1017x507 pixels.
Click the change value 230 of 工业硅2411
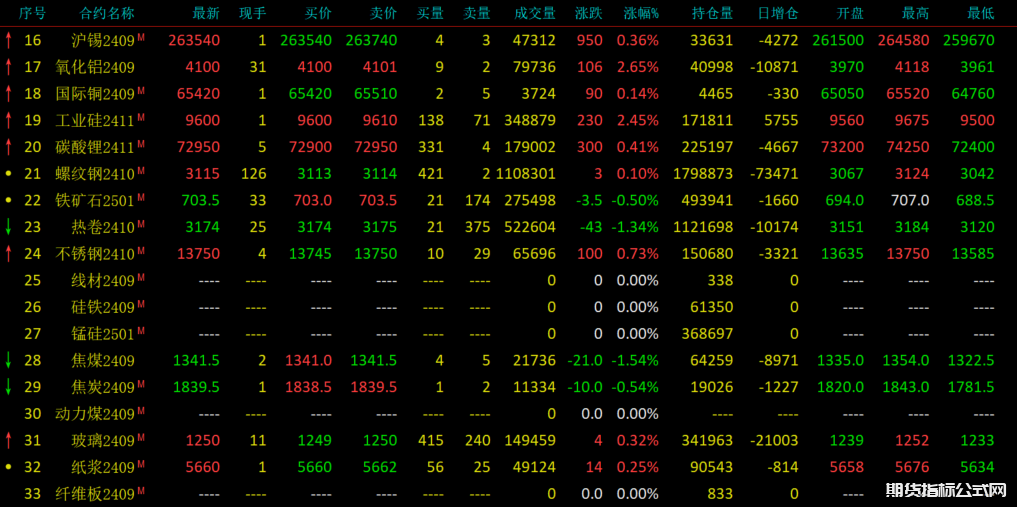point(590,120)
